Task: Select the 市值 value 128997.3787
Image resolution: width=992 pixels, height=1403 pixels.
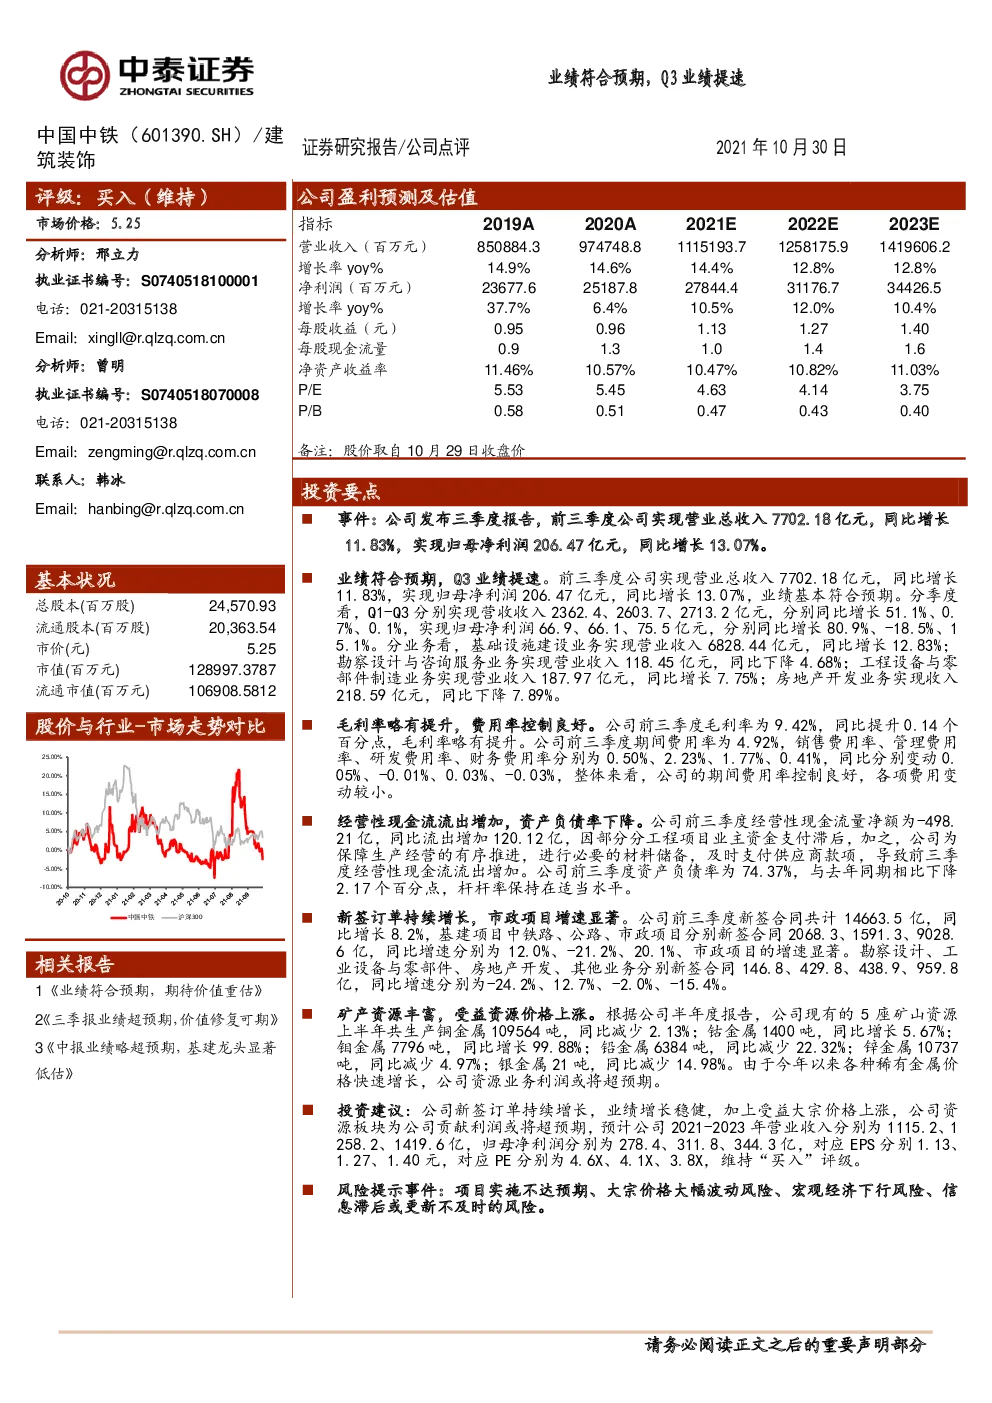Action: pyautogui.click(x=232, y=670)
